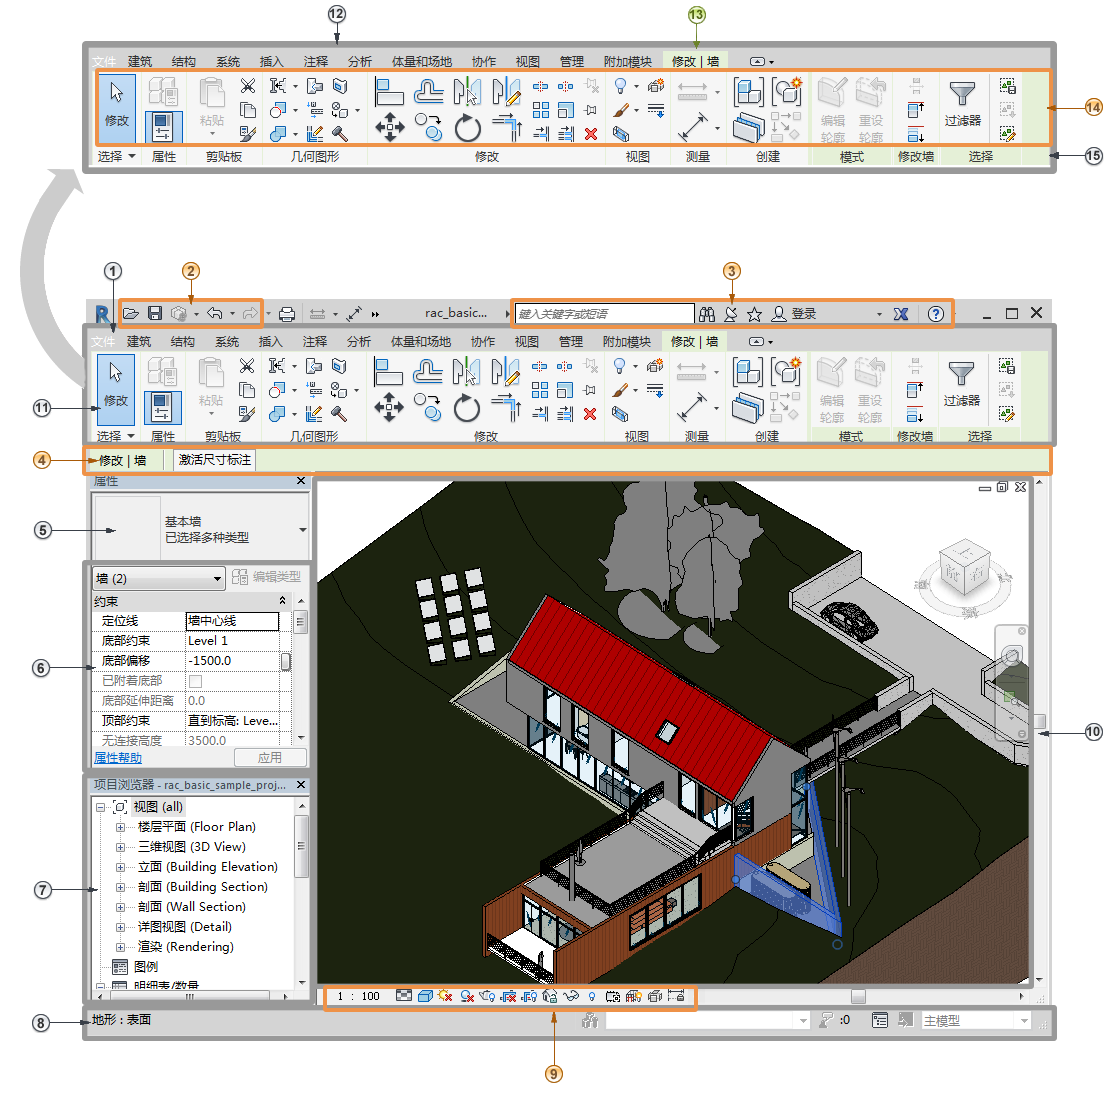Screen dimensions: 1108x1120
Task: Click the Save icon on the Quick Access Toolbar
Action: (x=155, y=313)
